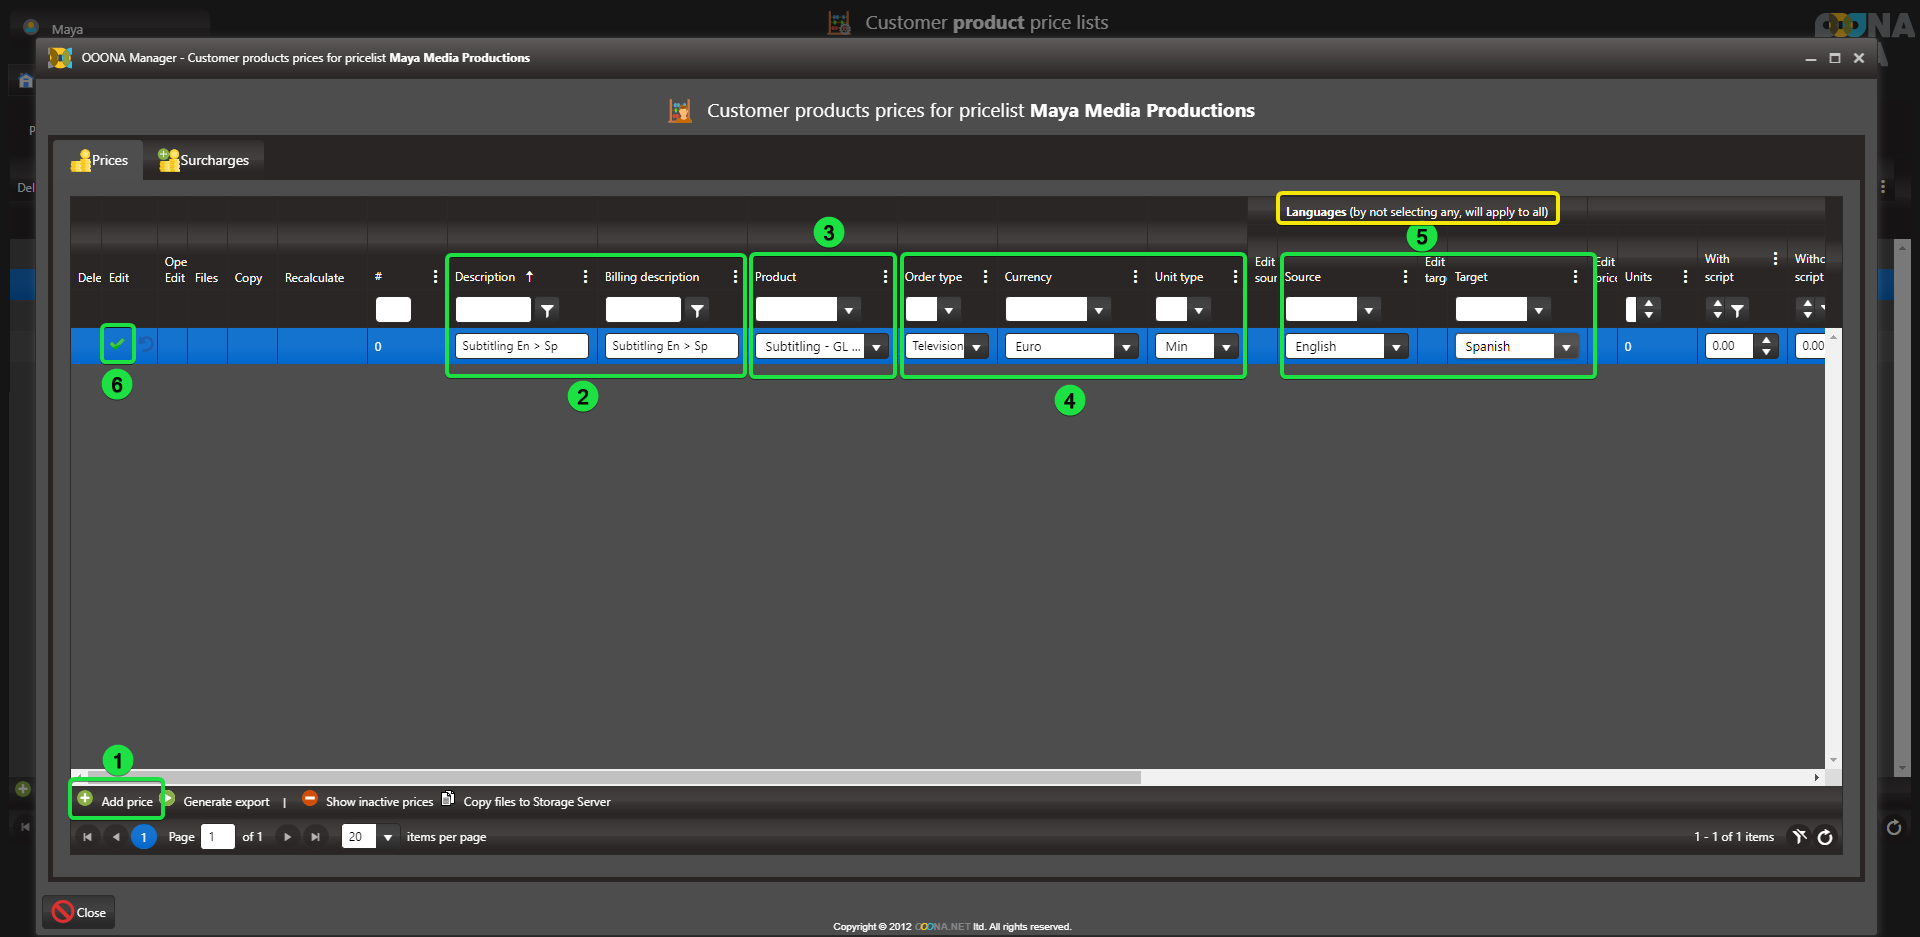Open the Product column options menu
1920x937 pixels.
tap(885, 277)
